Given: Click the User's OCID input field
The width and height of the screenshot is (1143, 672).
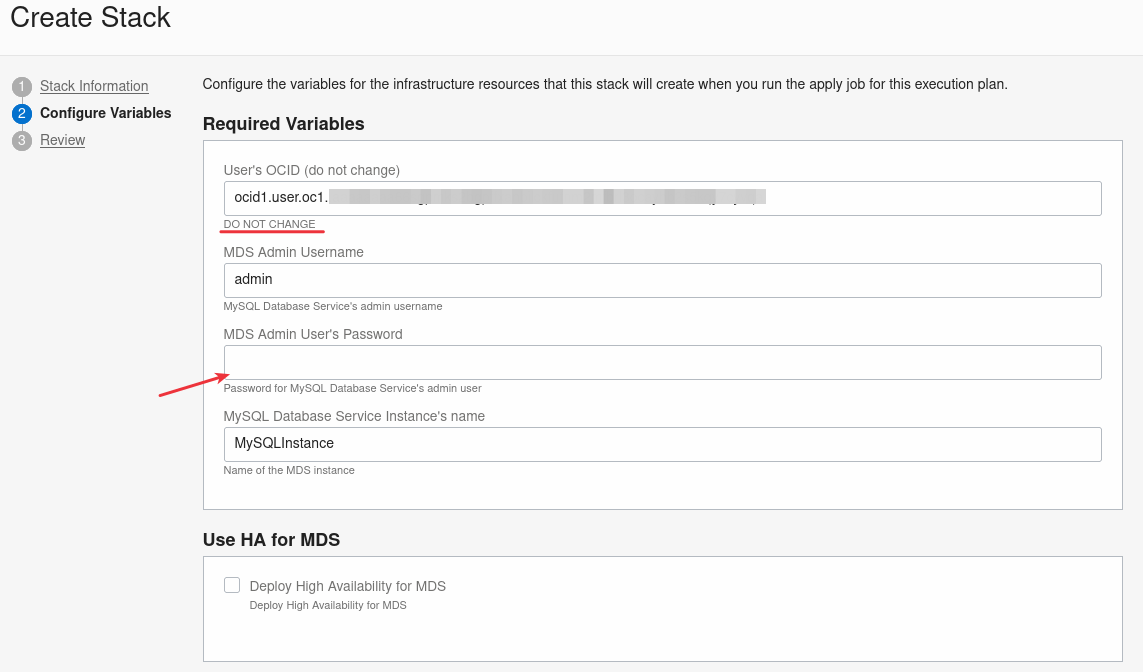Looking at the screenshot, I should [x=662, y=198].
